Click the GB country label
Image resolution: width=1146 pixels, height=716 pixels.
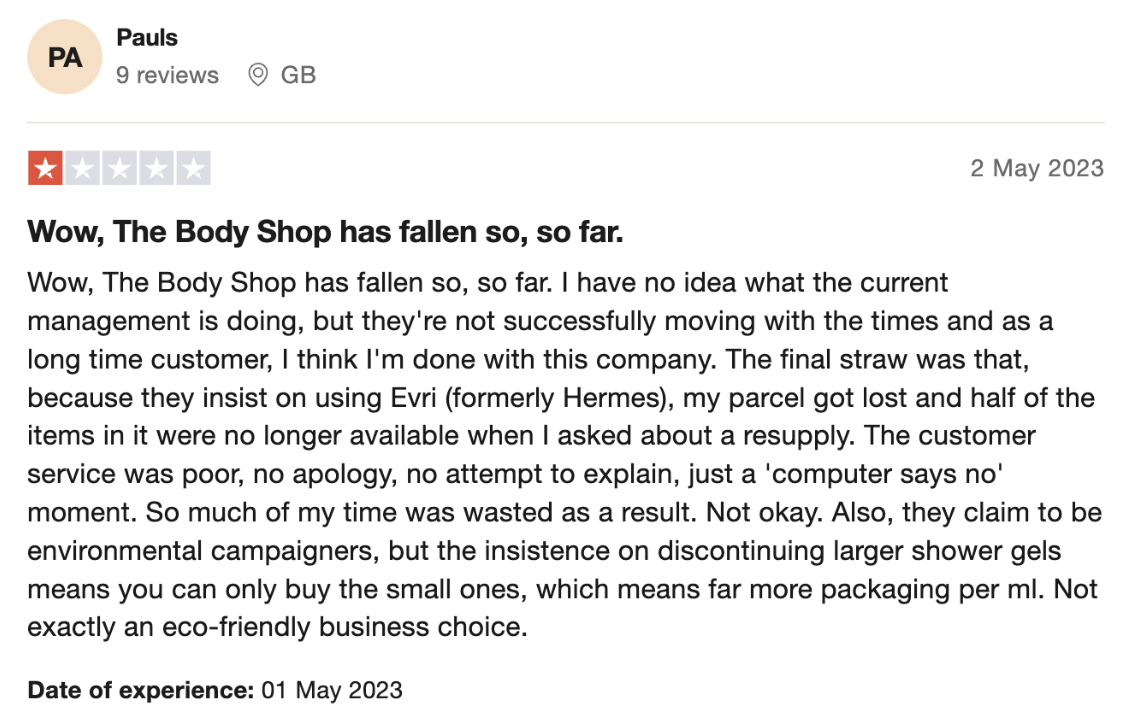298,75
